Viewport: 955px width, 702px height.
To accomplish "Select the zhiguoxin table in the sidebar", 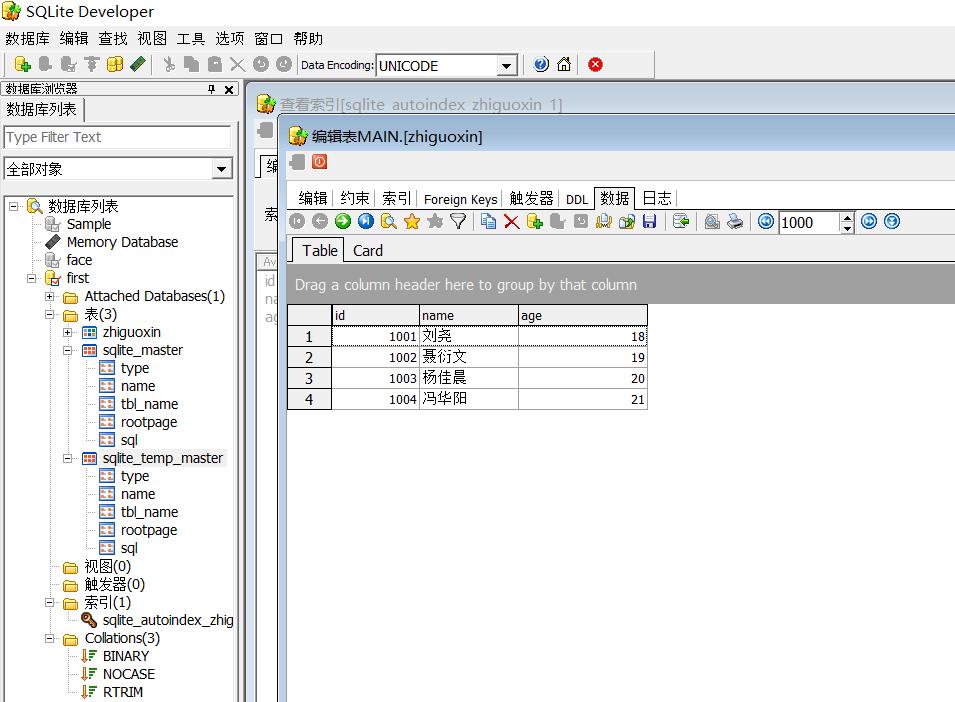I will point(131,331).
